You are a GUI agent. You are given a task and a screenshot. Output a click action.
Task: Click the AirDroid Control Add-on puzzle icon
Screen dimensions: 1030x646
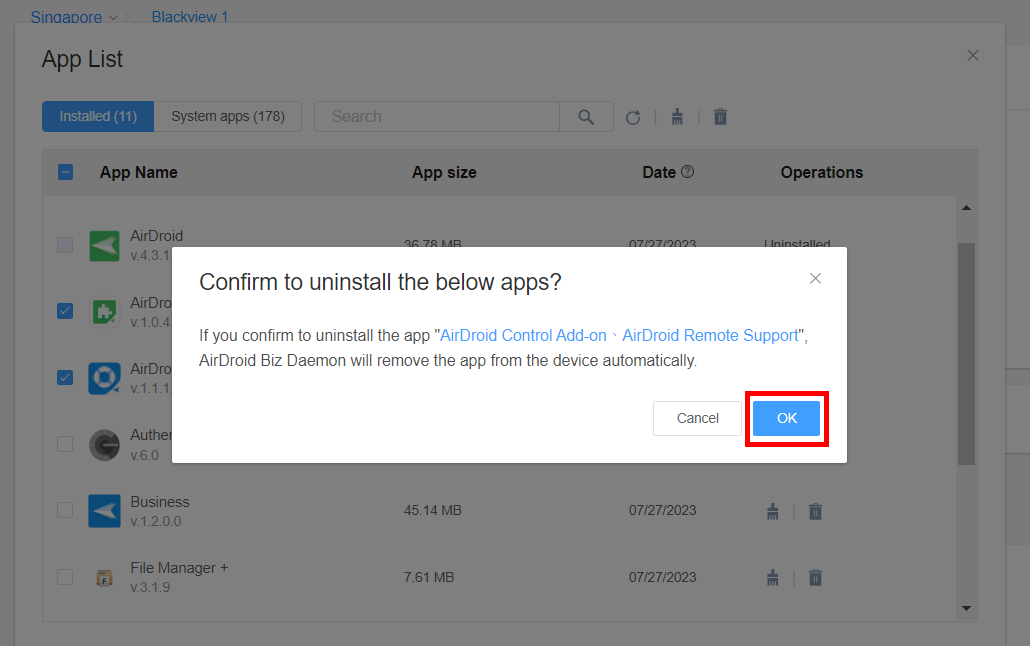coord(104,311)
